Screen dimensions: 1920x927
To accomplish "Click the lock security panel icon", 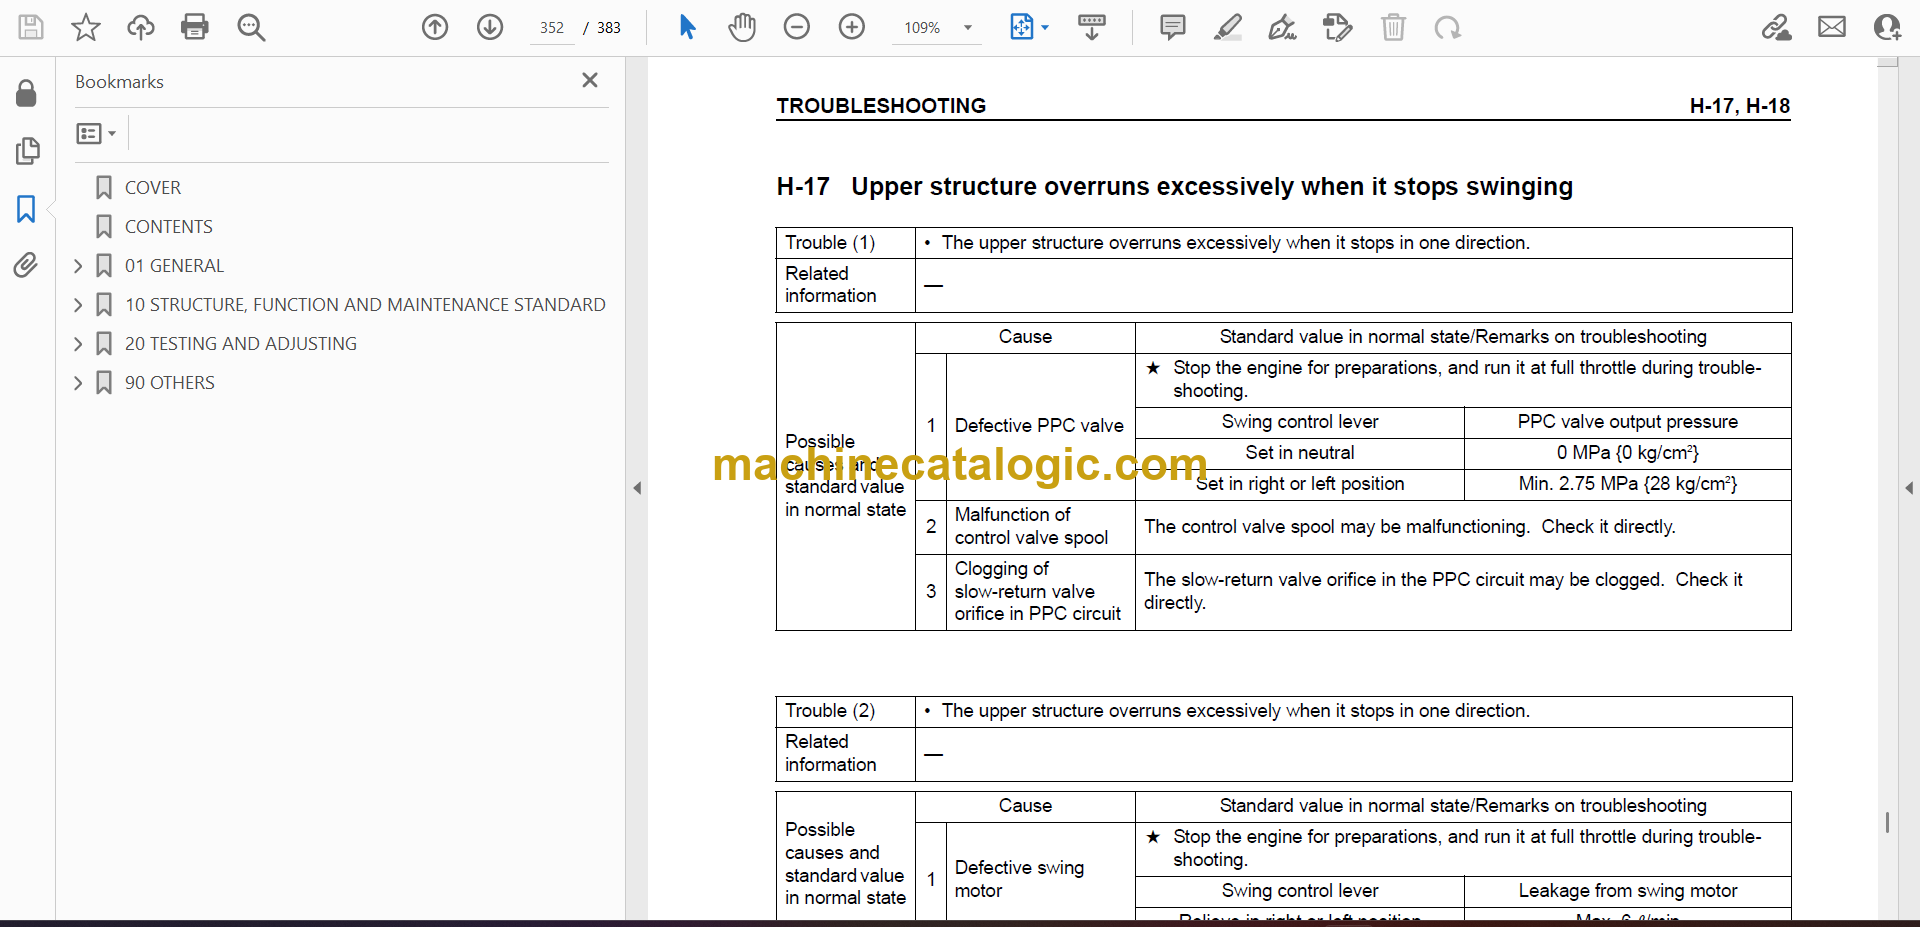I will pos(26,93).
